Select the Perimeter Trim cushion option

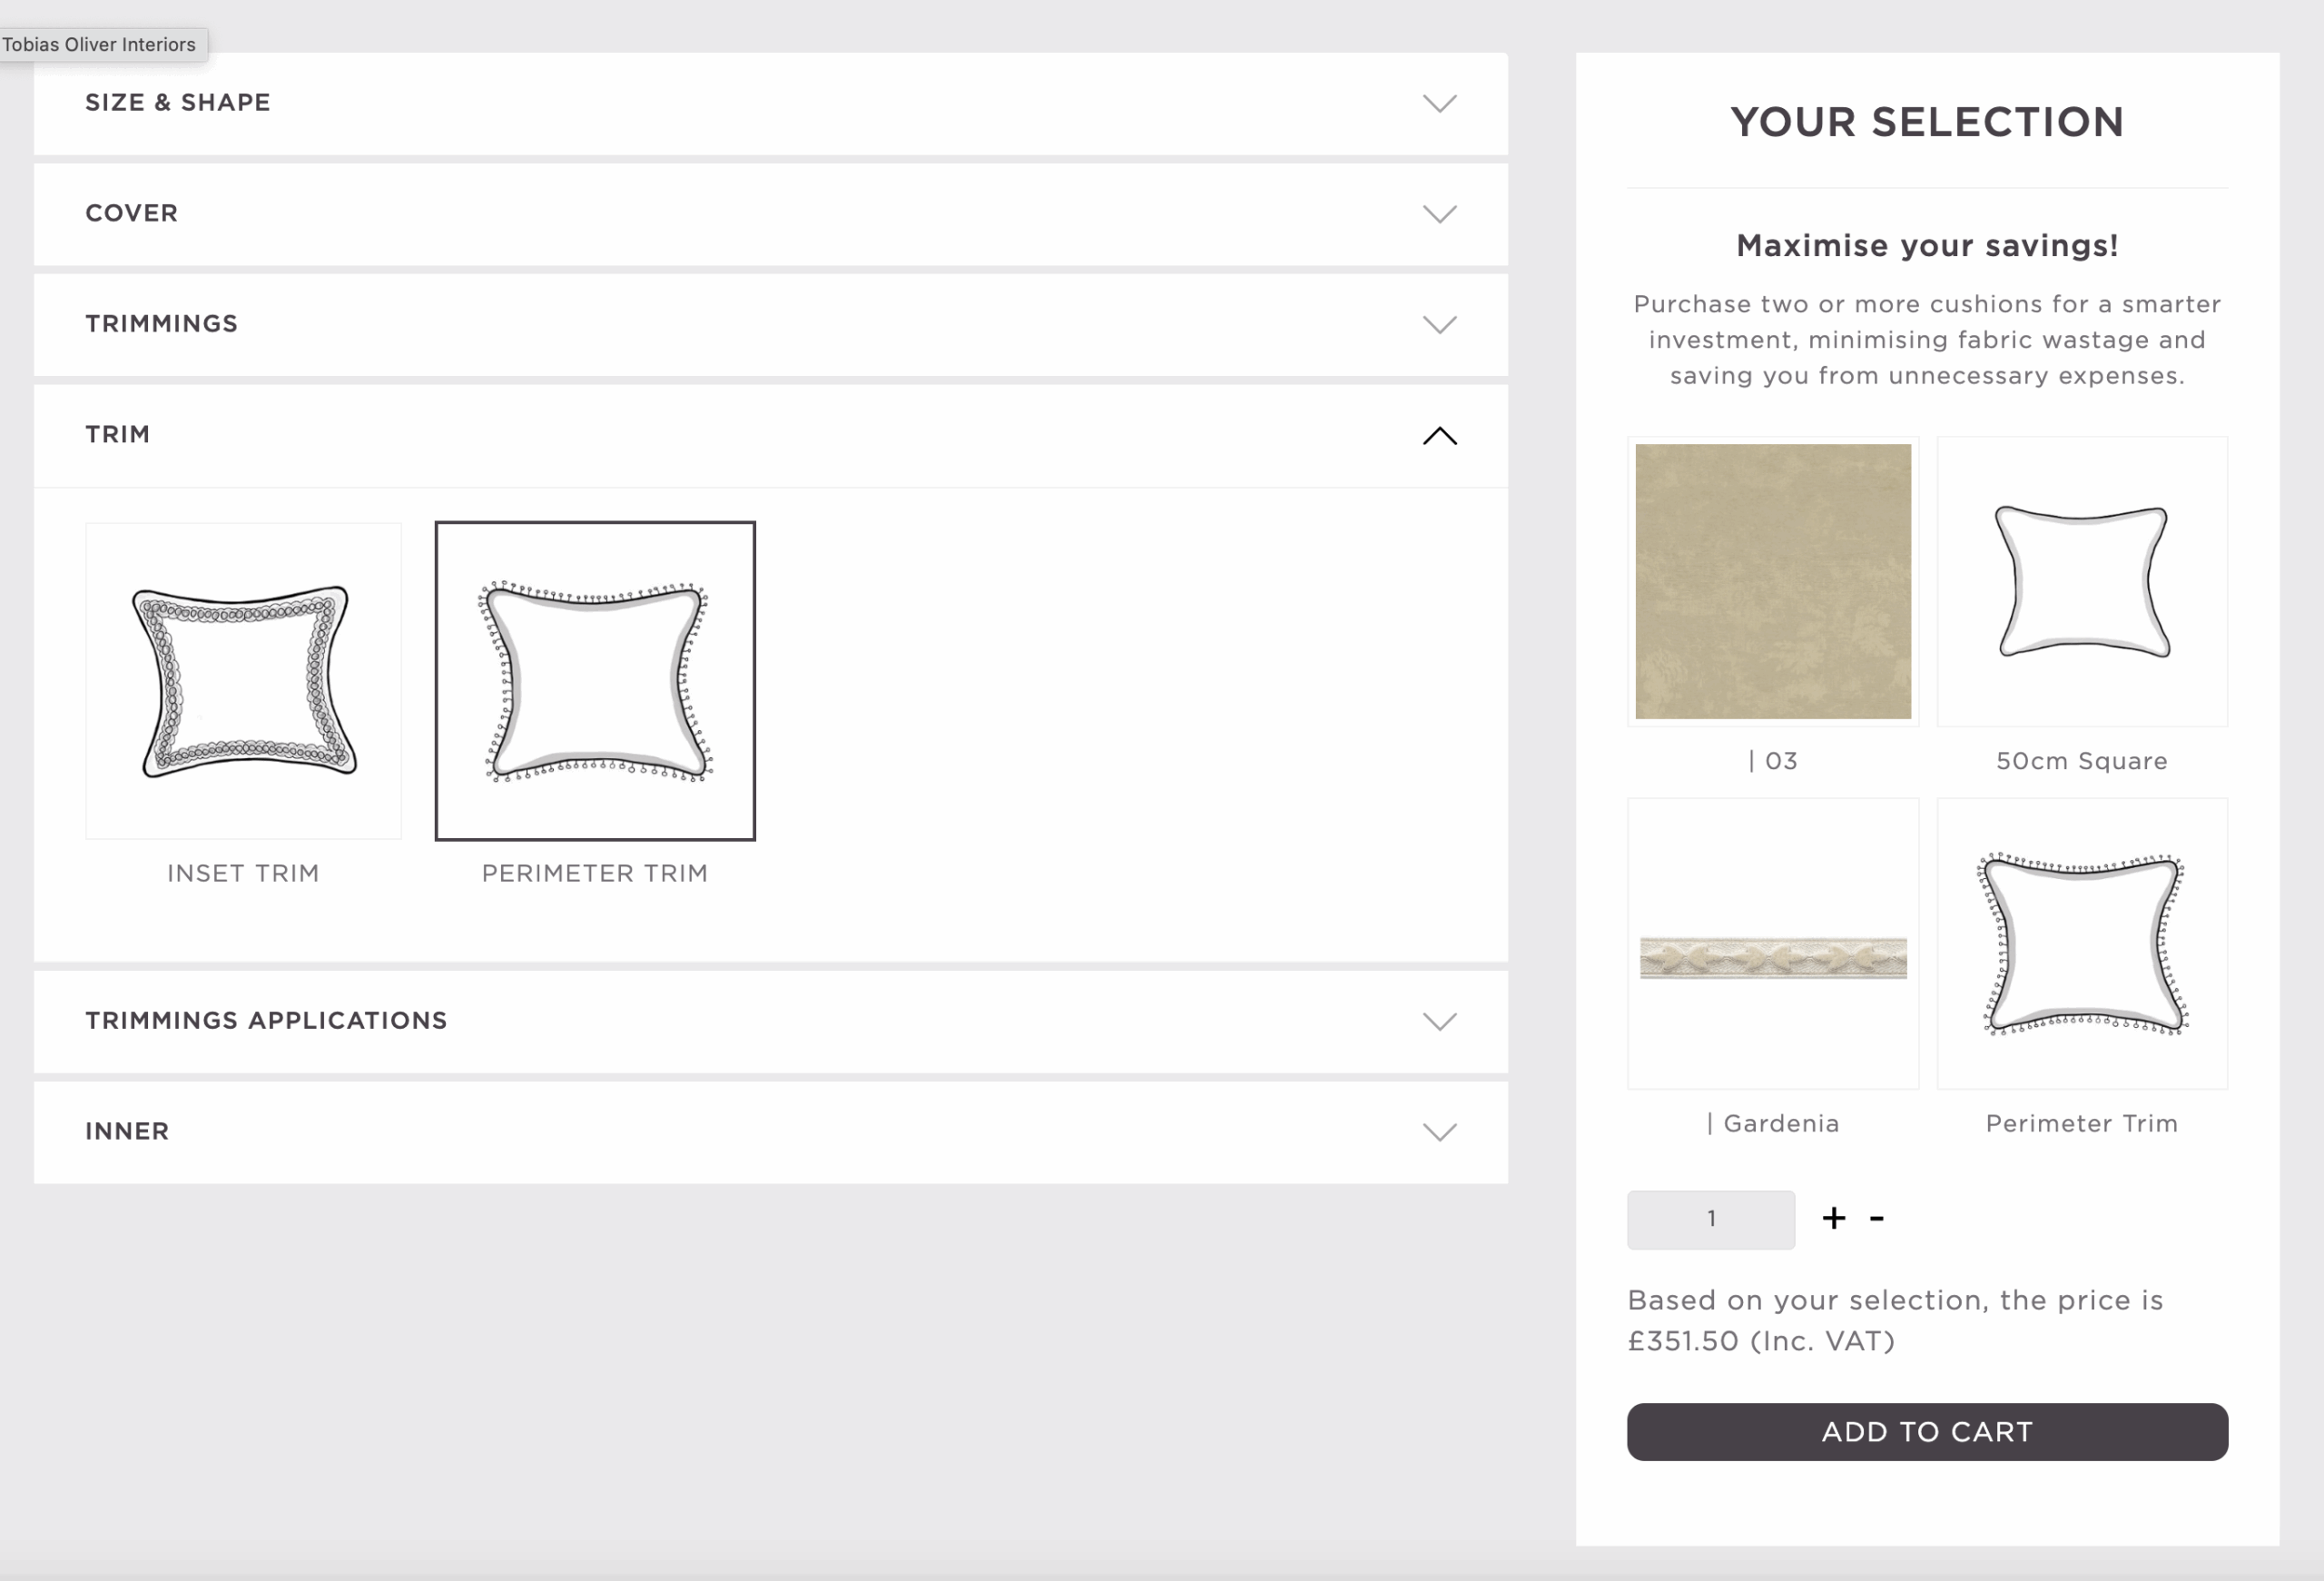(595, 681)
